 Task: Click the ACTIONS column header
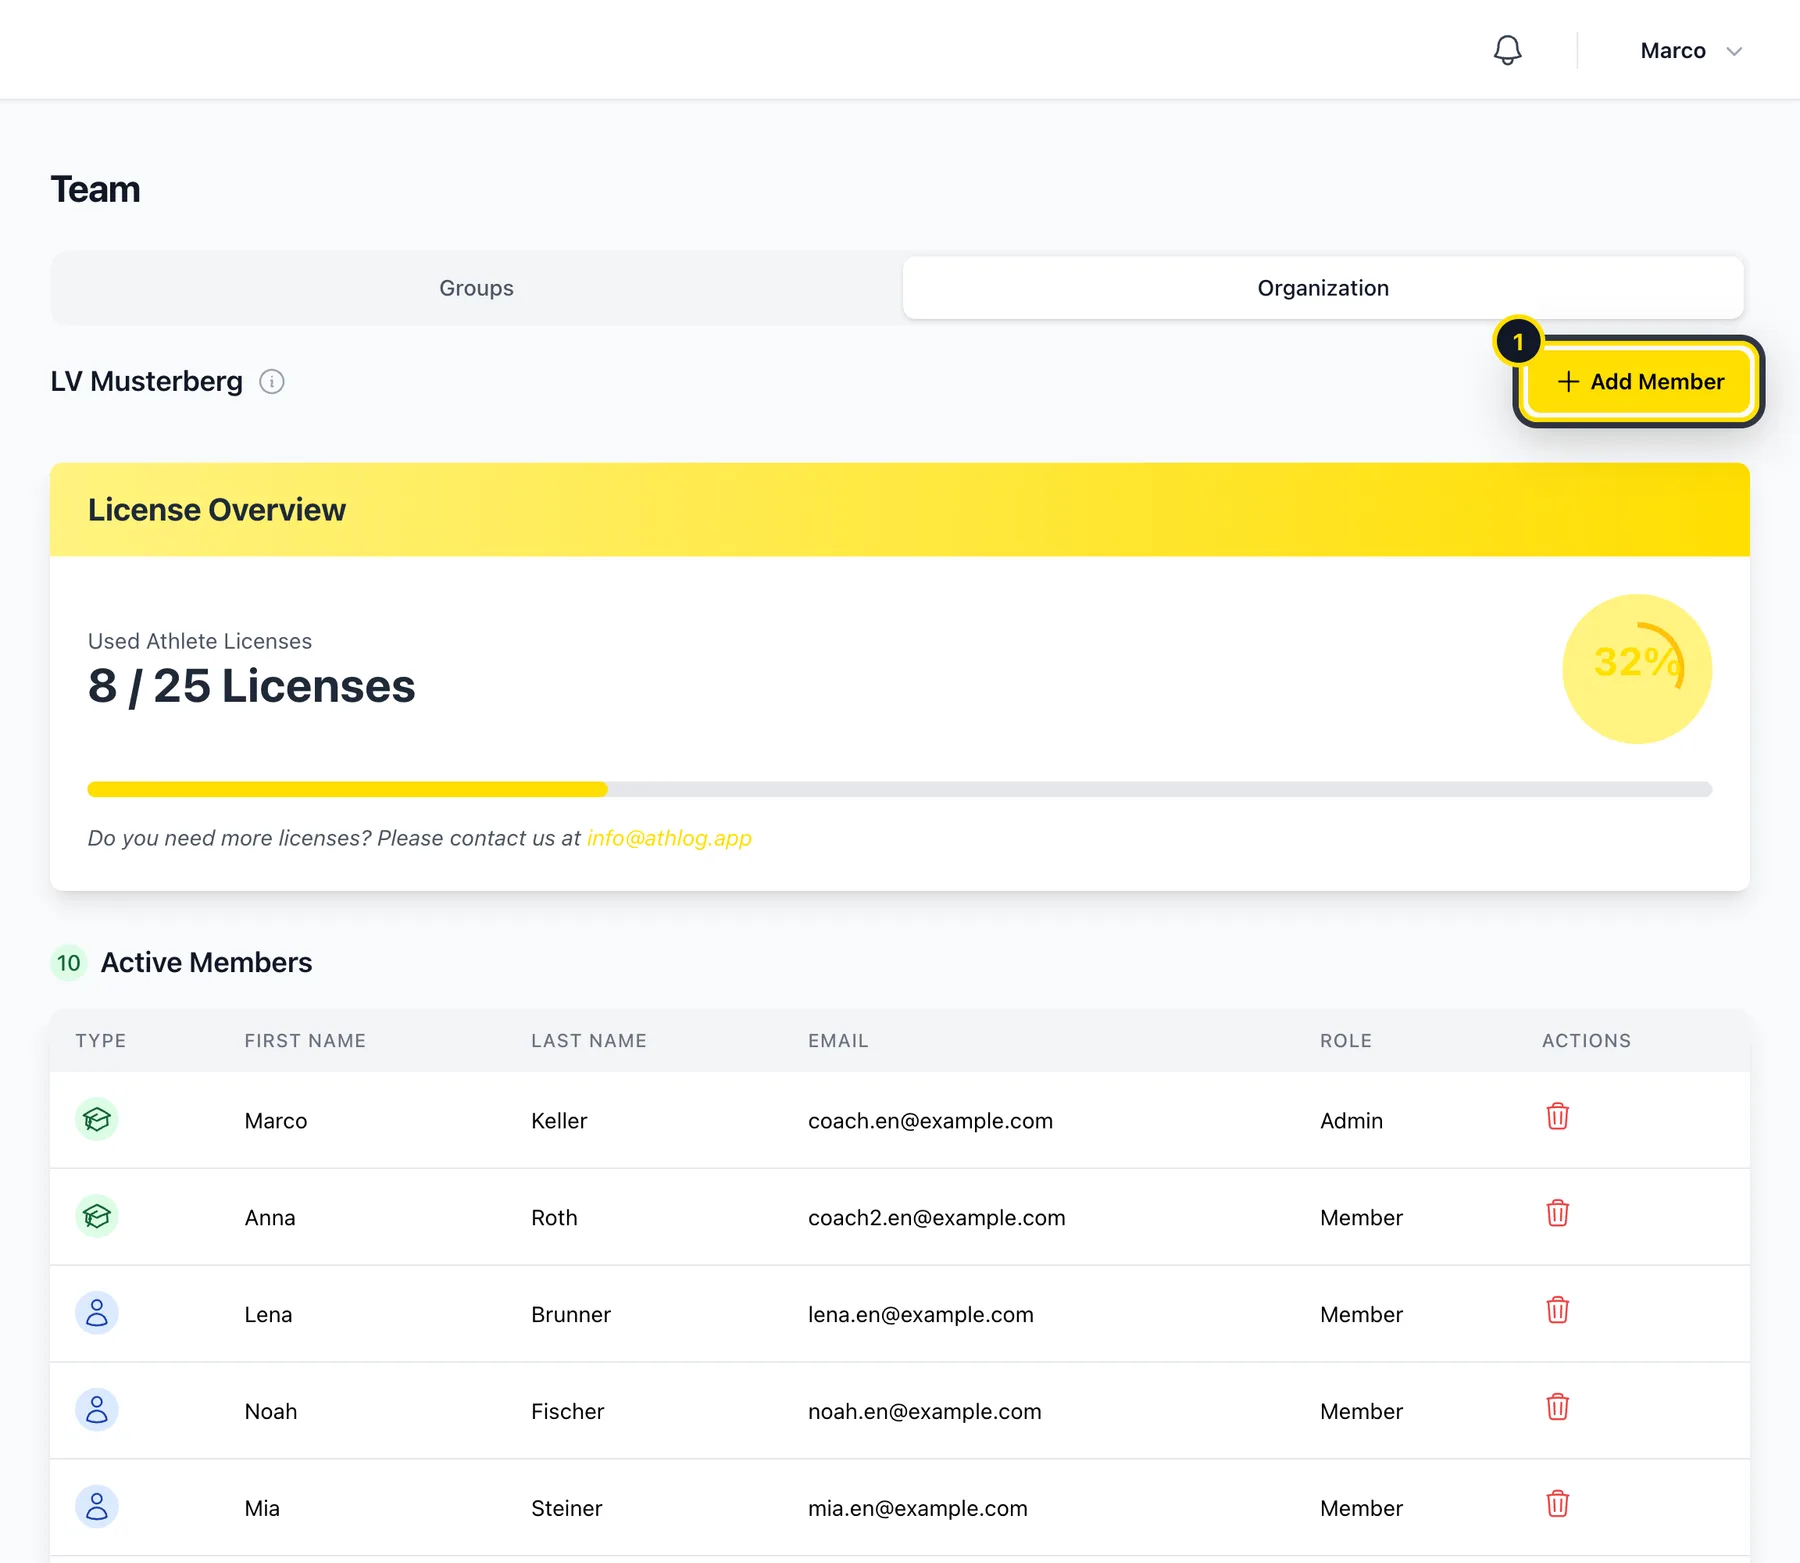tap(1586, 1041)
